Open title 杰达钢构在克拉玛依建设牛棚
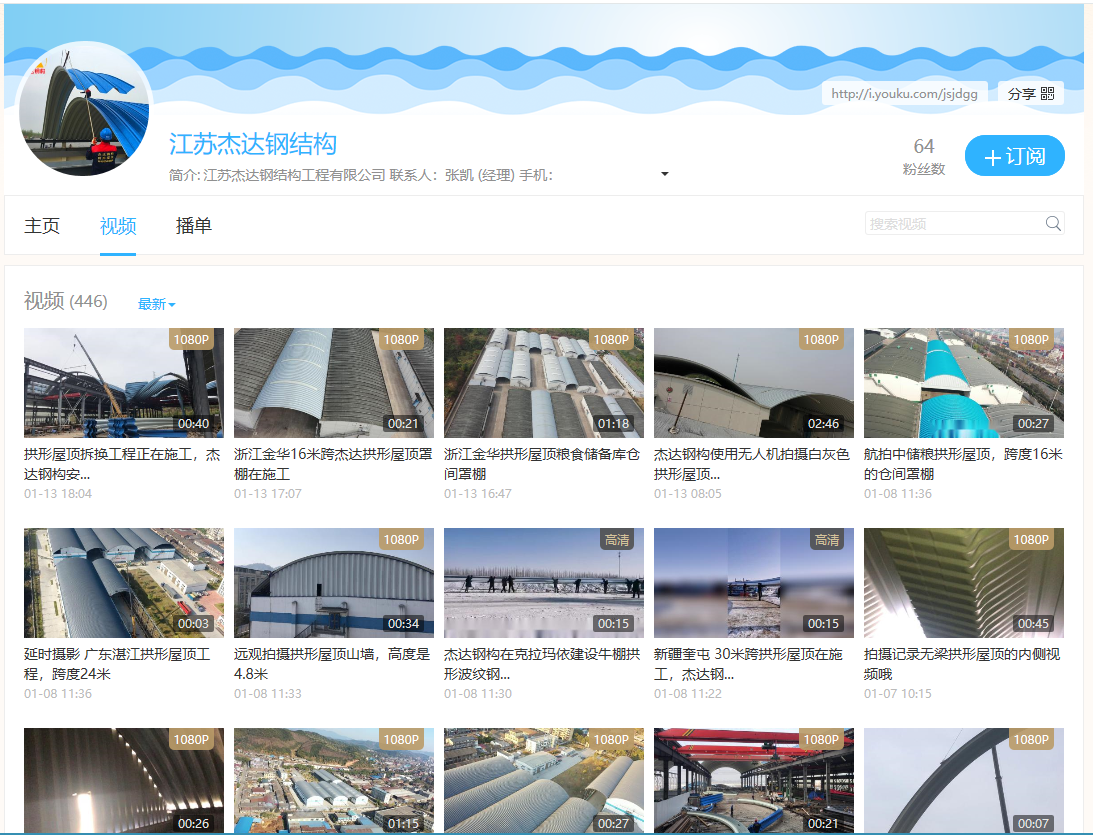Screen dimensions: 1093x835 click(542, 664)
